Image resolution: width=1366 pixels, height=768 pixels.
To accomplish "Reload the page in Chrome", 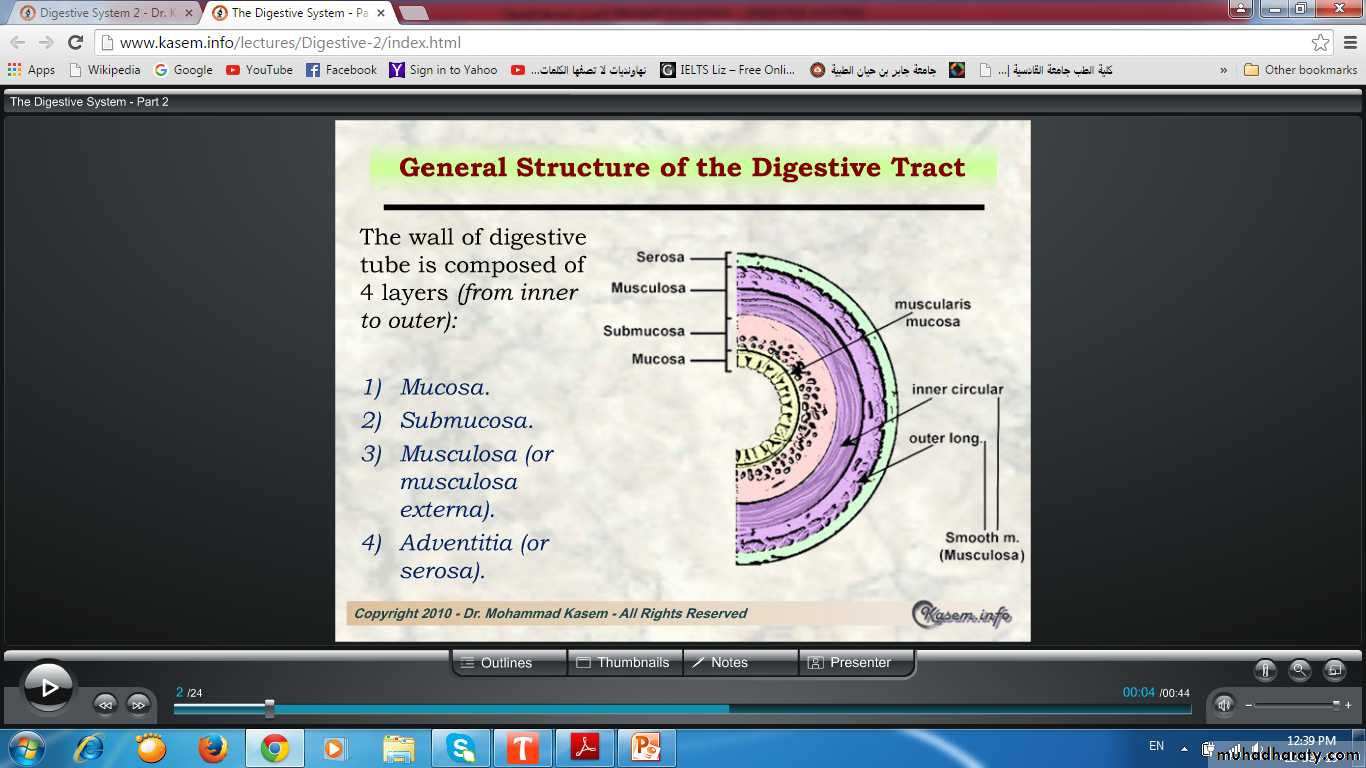I will point(75,42).
